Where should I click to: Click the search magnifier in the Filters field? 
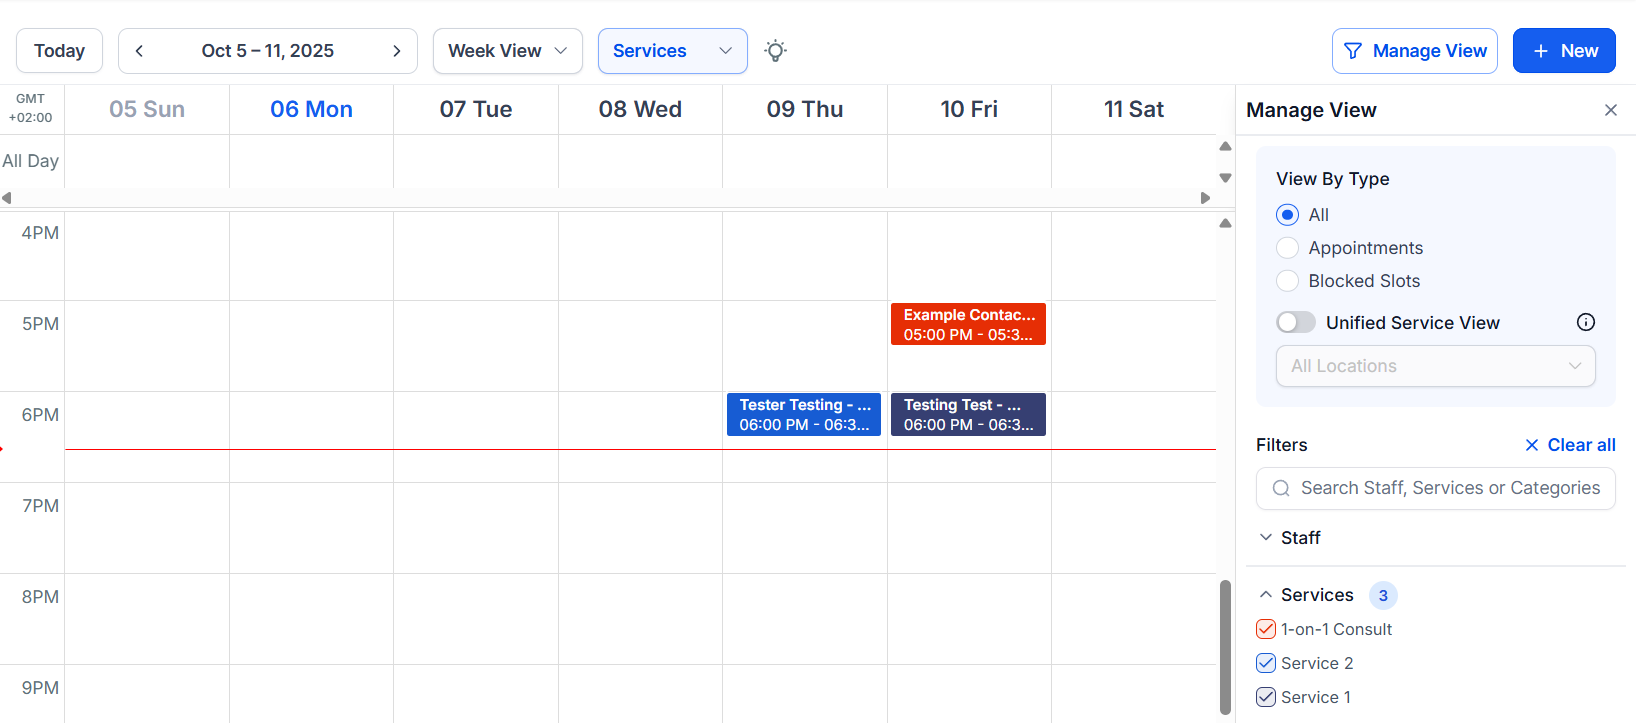click(1281, 488)
